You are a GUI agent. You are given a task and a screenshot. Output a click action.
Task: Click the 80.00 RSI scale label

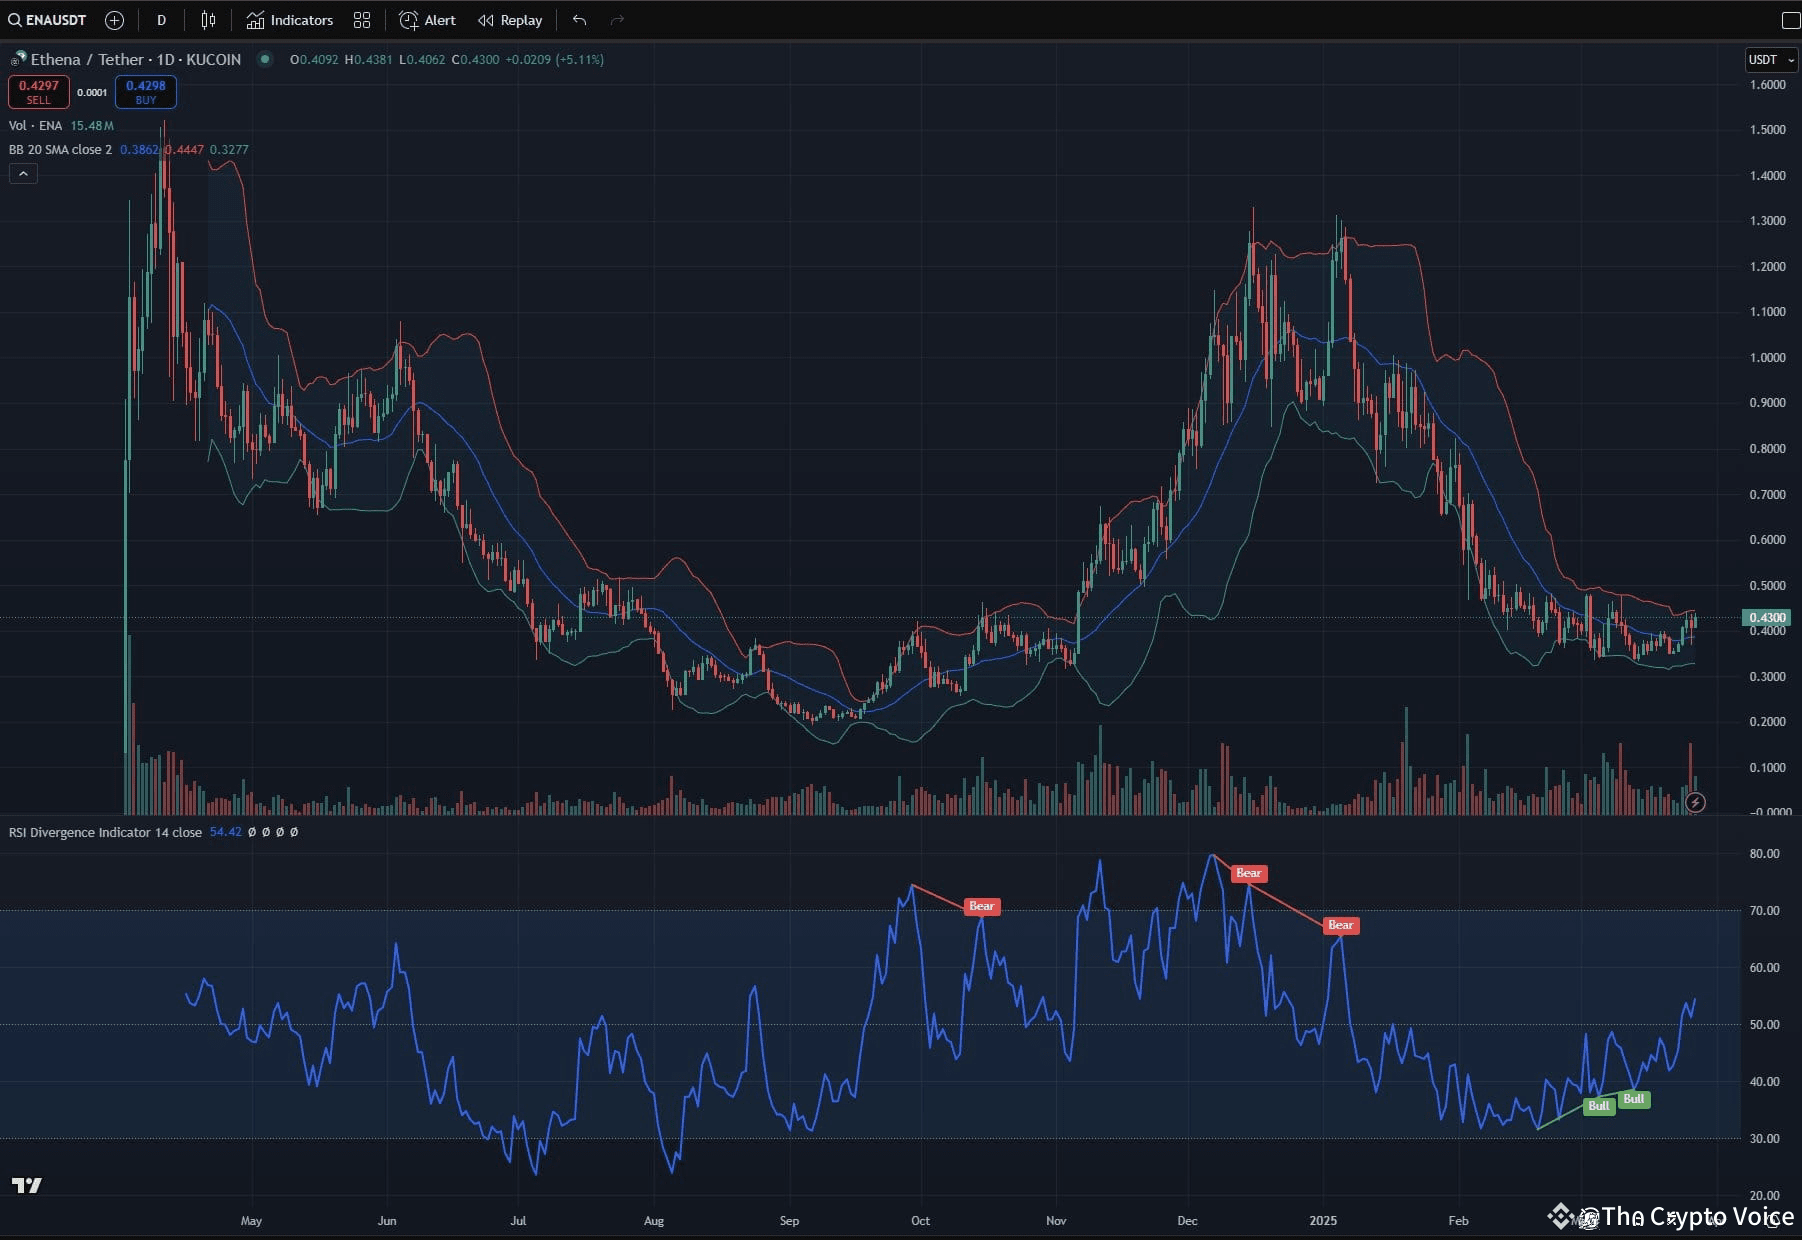[x=1765, y=854]
